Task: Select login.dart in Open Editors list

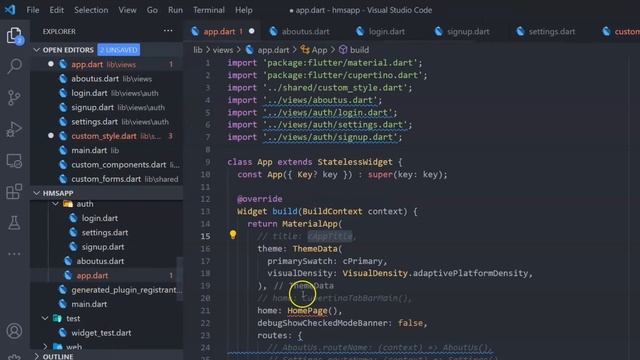Action: pos(106,93)
